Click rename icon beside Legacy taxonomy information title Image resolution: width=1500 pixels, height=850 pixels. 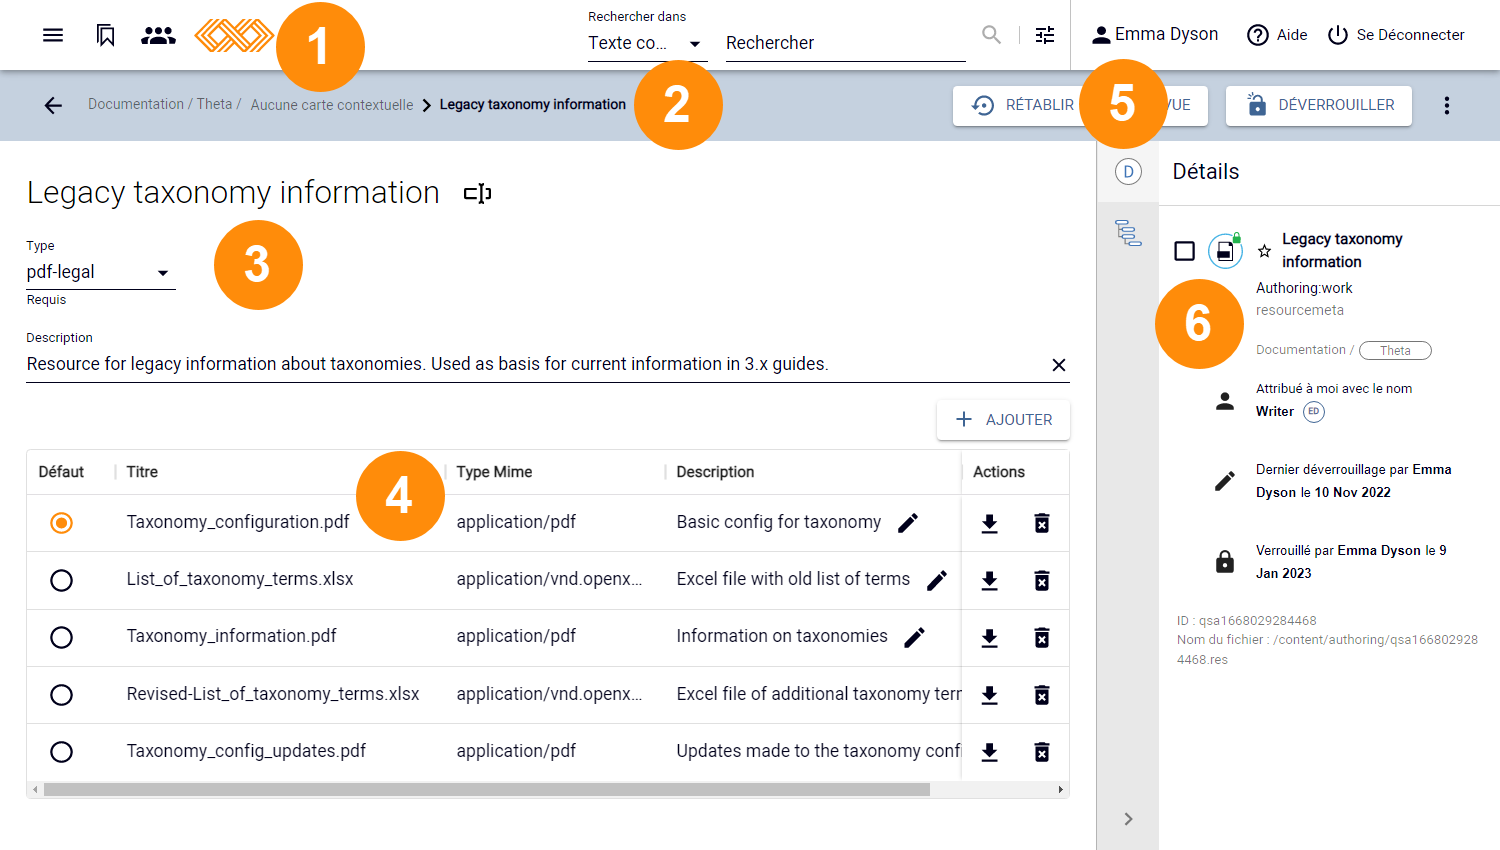pos(478,193)
